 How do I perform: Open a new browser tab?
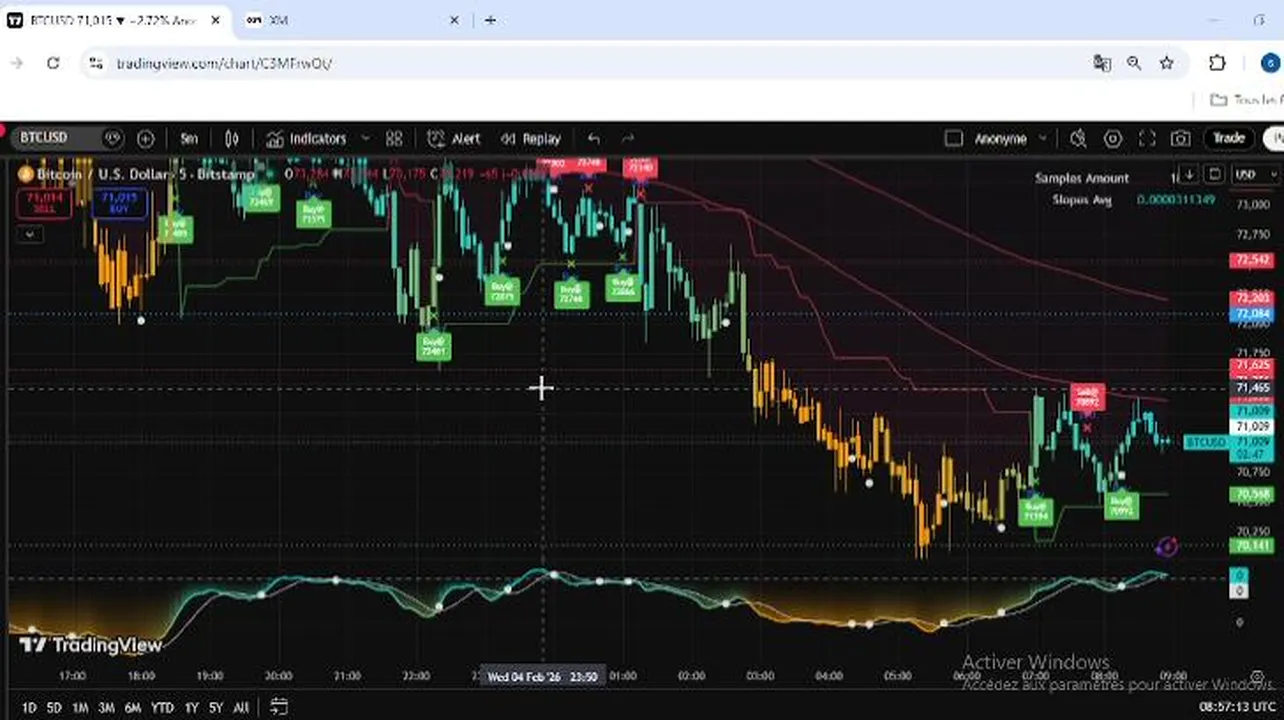tap(490, 20)
